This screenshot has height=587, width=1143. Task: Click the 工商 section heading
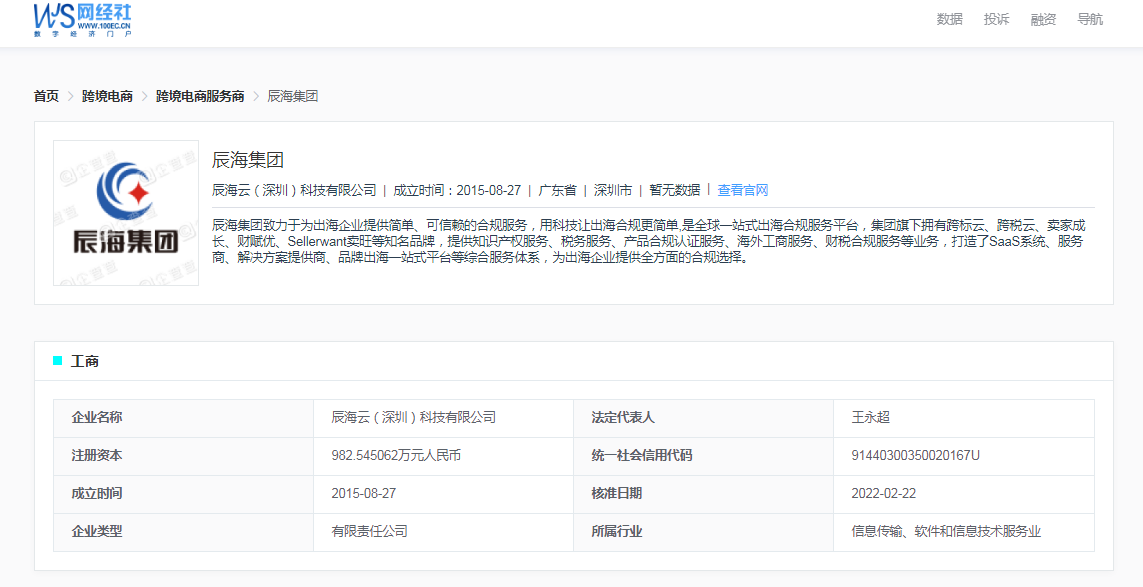click(85, 361)
